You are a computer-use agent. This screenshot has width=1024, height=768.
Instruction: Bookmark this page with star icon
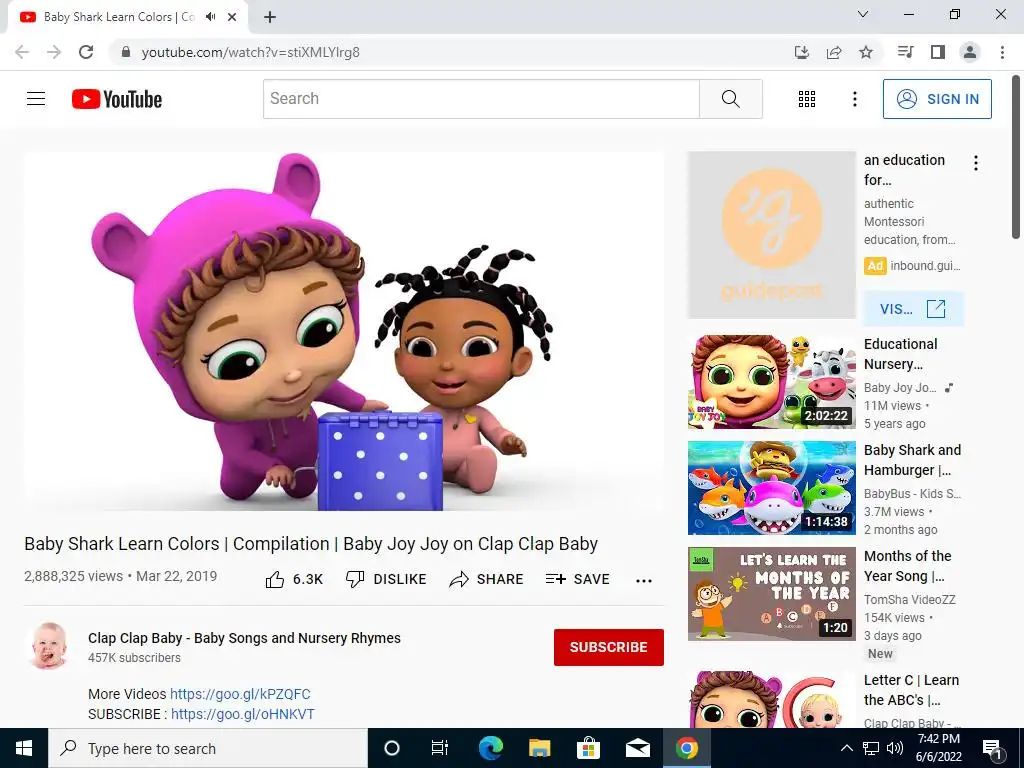[x=866, y=52]
